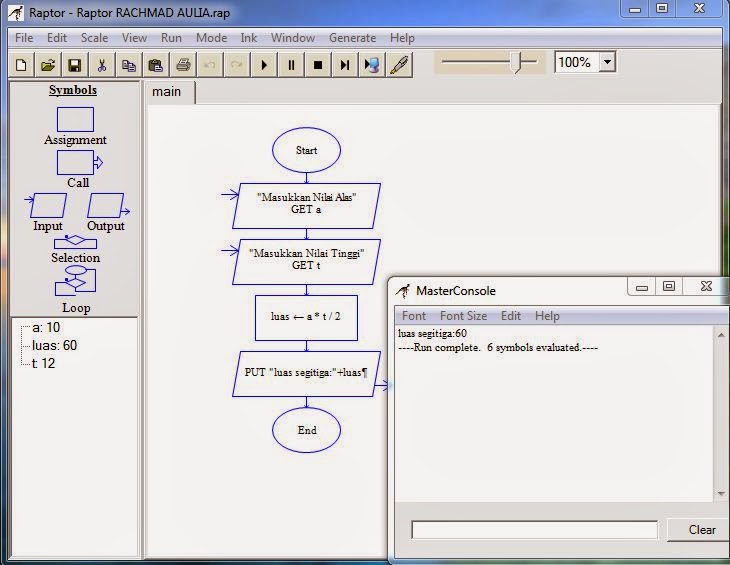Image resolution: width=730 pixels, height=565 pixels.
Task: Open the Run menu
Action: (171, 38)
